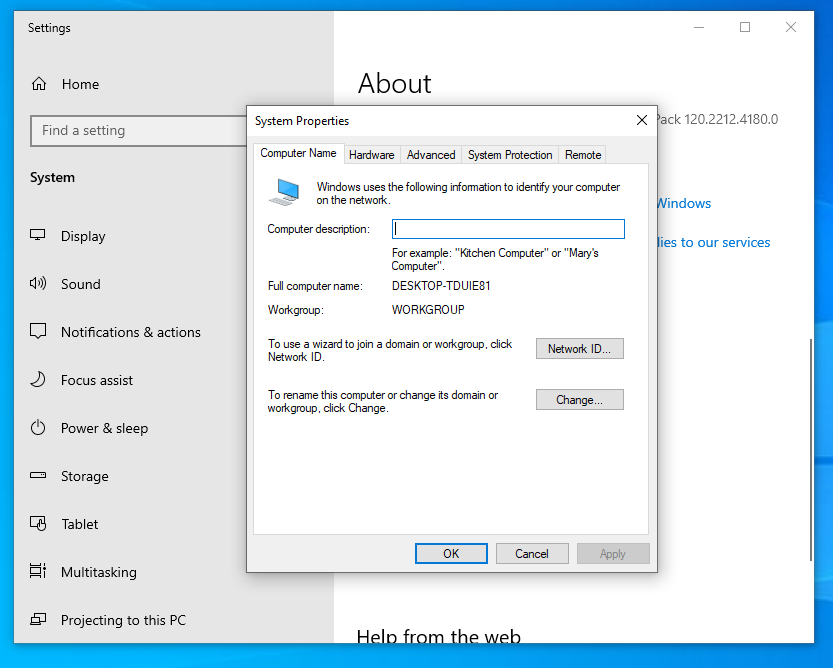Switch to System Protection tab
The height and width of the screenshot is (668, 833).
click(x=509, y=155)
